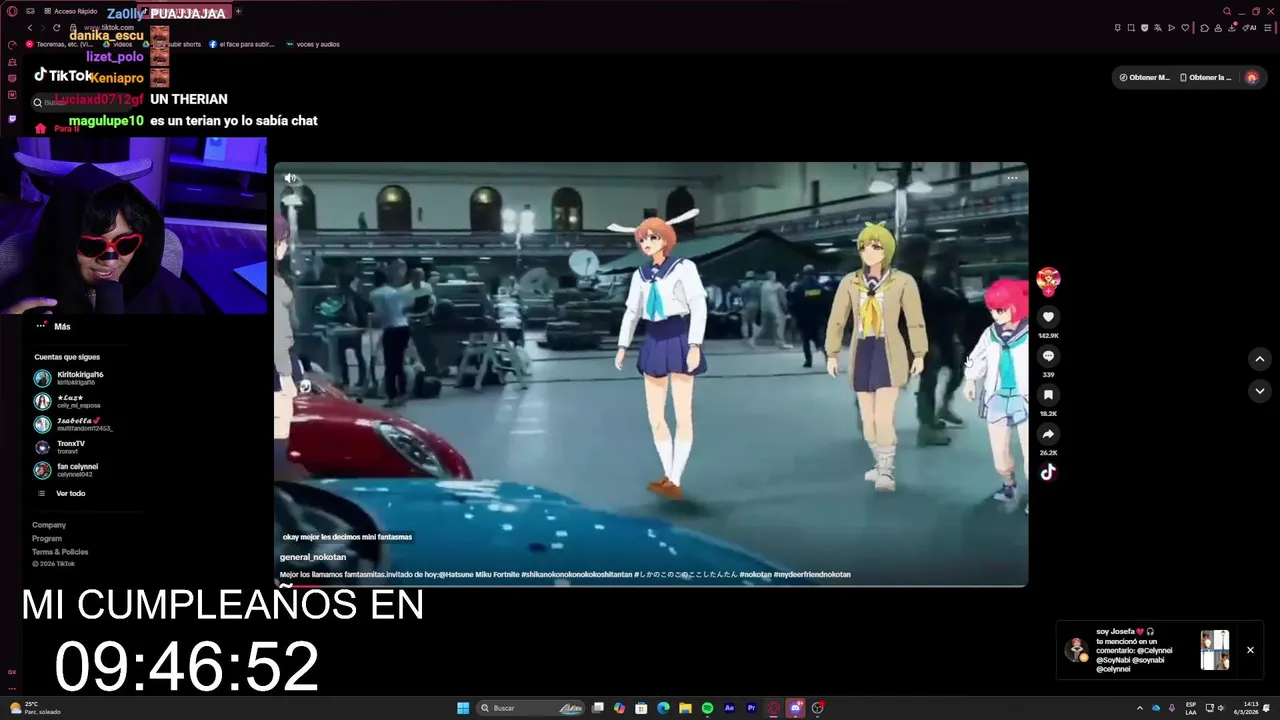Click Obtener M... desktop app button
Image resolution: width=1280 pixels, height=720 pixels.
[x=1144, y=77]
